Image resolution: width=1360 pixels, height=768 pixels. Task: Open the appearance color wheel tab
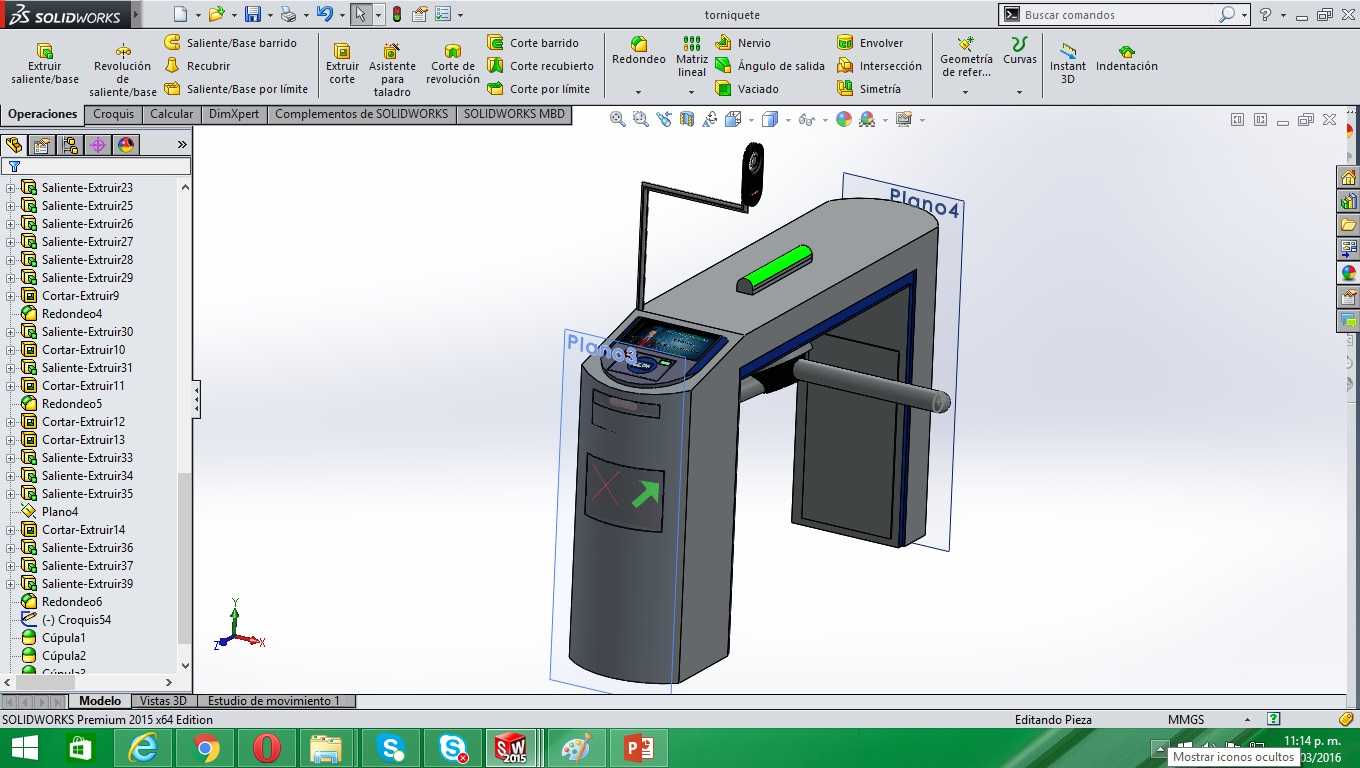(x=126, y=145)
